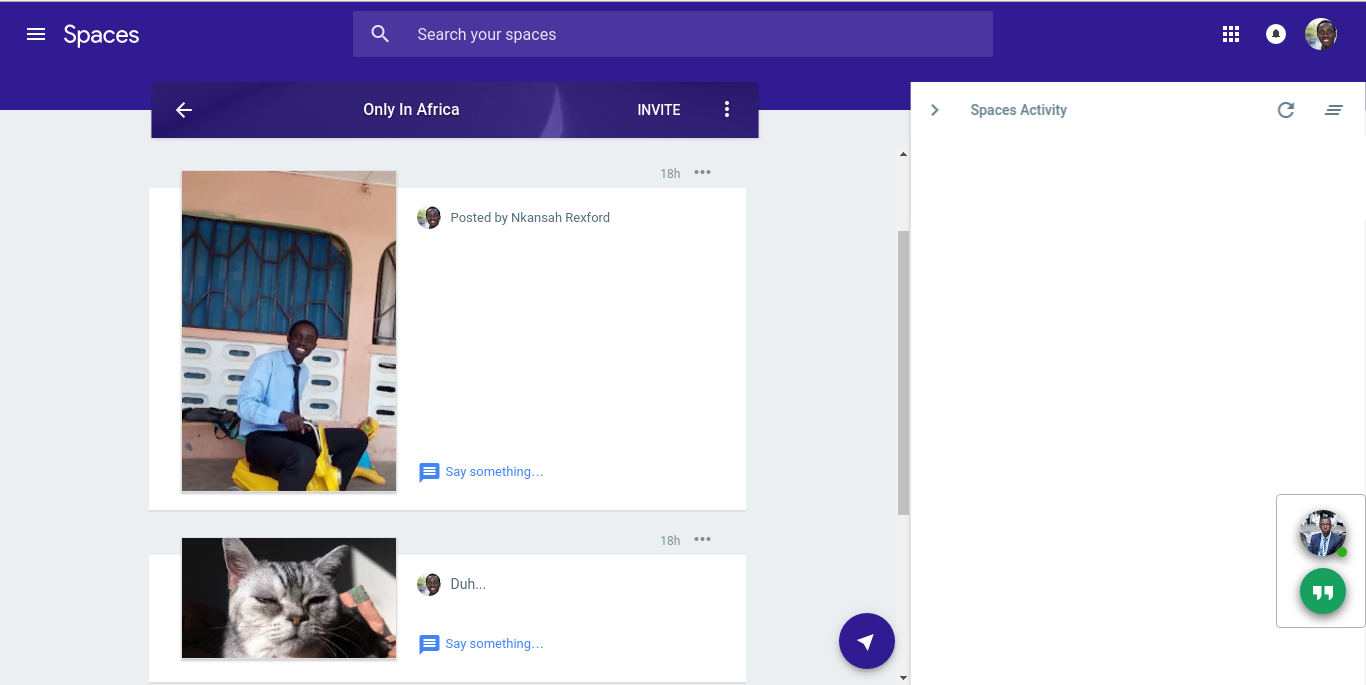Open the hamburger main menu
Screen dimensions: 1366x685
click(x=36, y=34)
